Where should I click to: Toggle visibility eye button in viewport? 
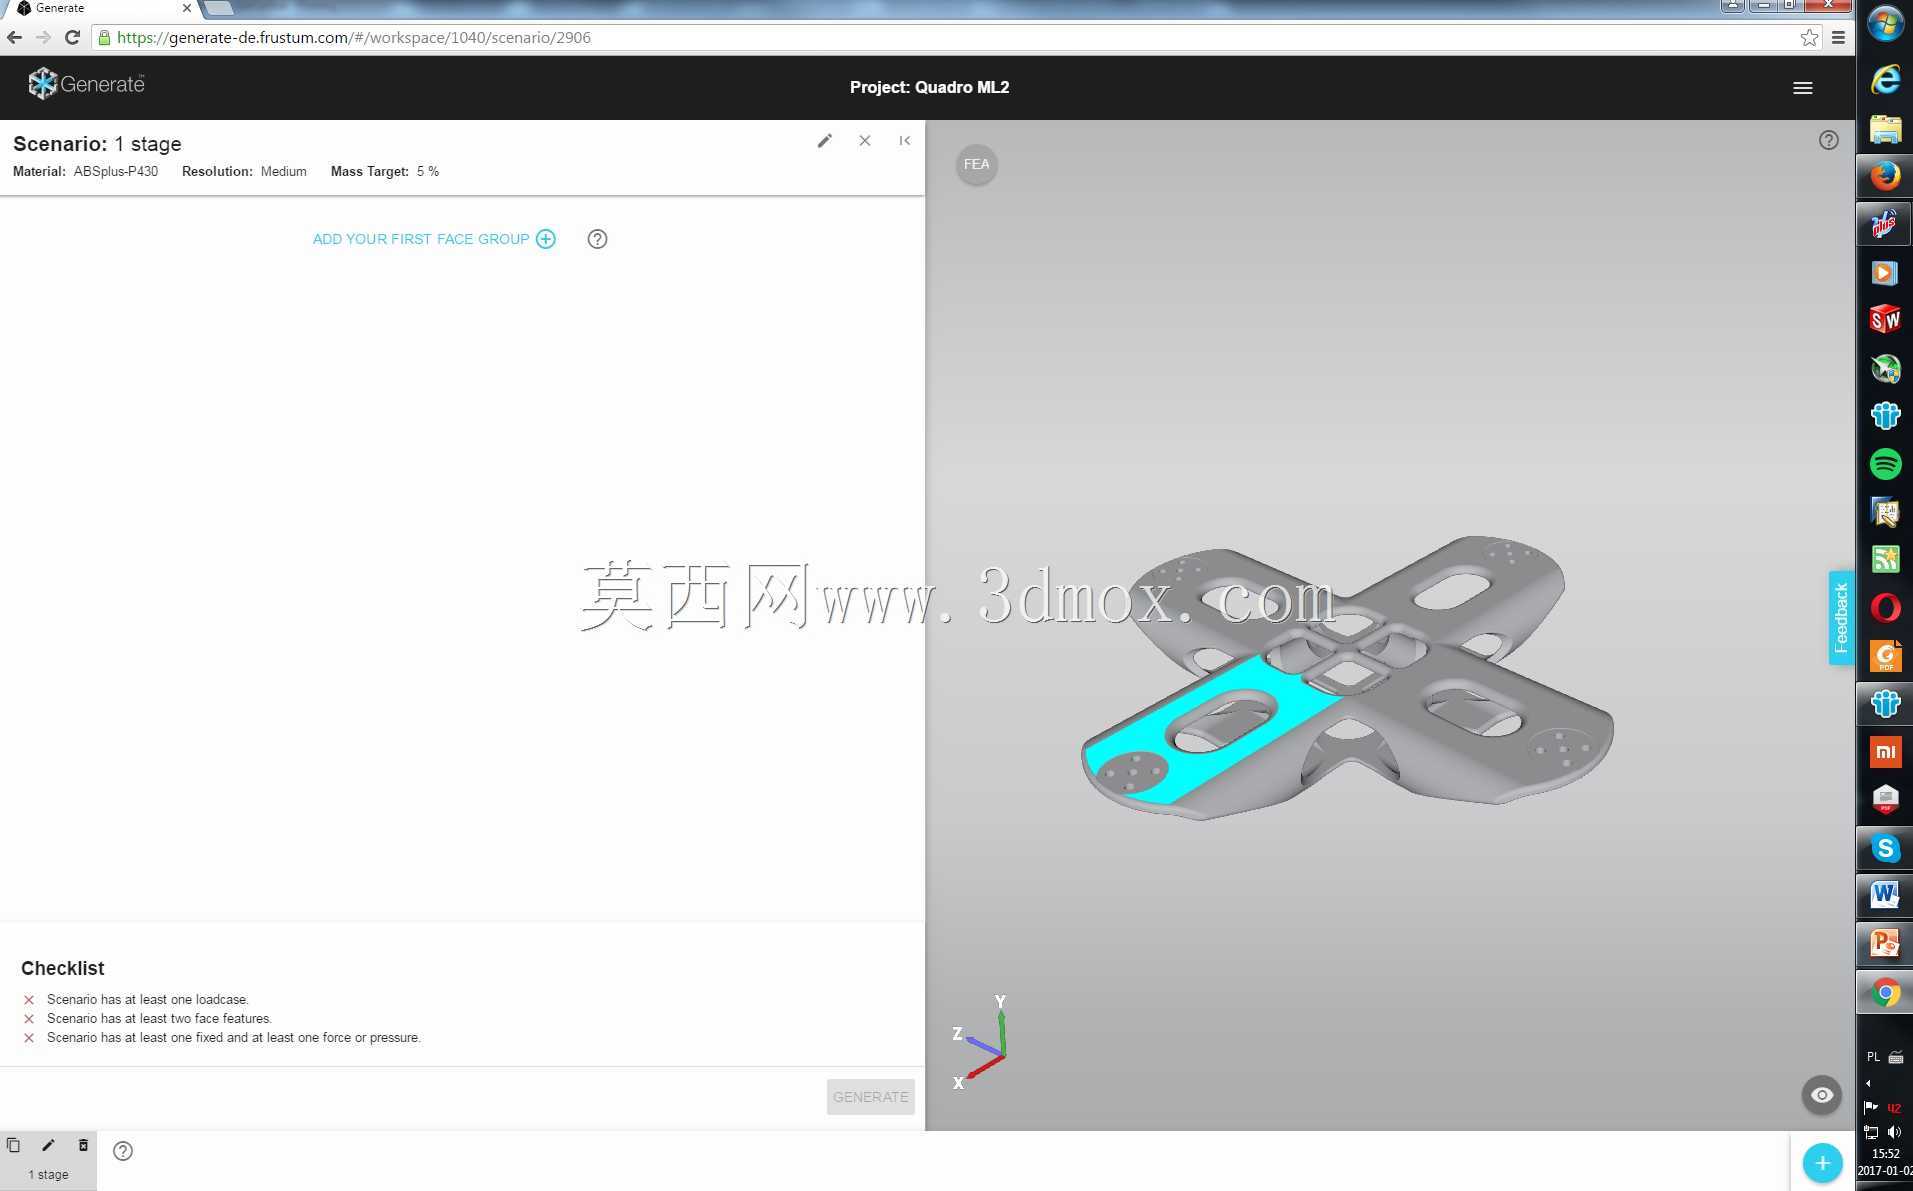coord(1822,1095)
